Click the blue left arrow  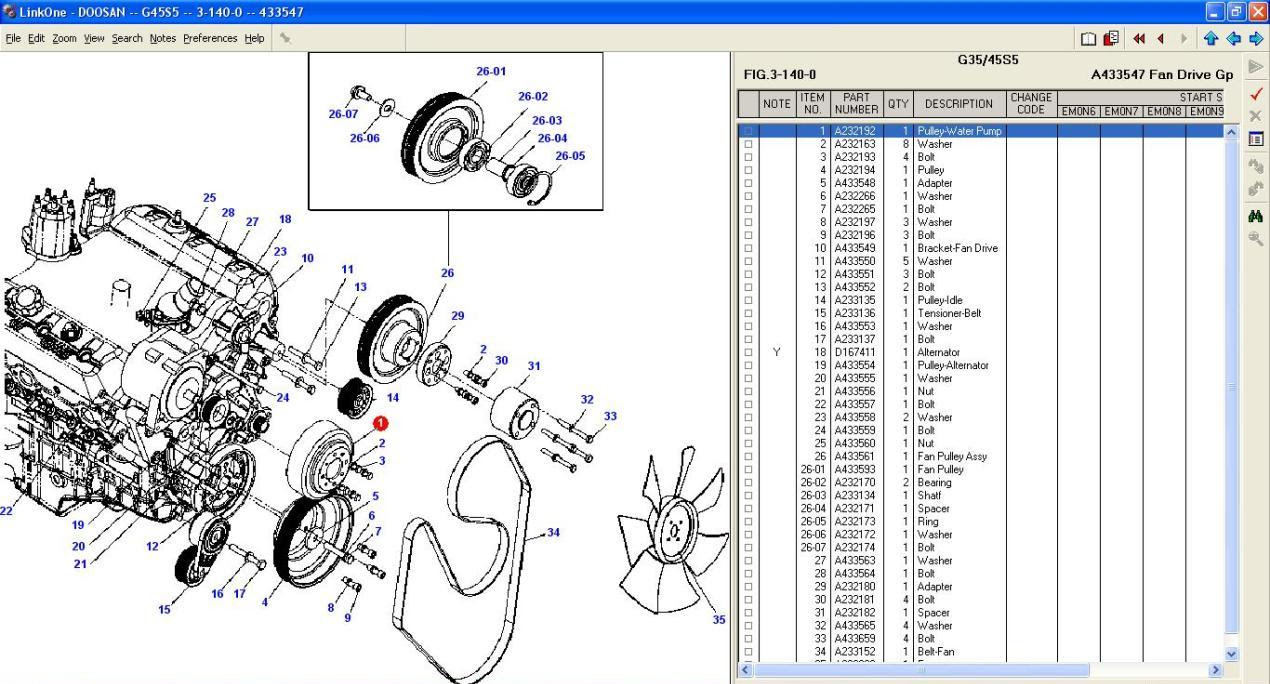click(x=1233, y=39)
